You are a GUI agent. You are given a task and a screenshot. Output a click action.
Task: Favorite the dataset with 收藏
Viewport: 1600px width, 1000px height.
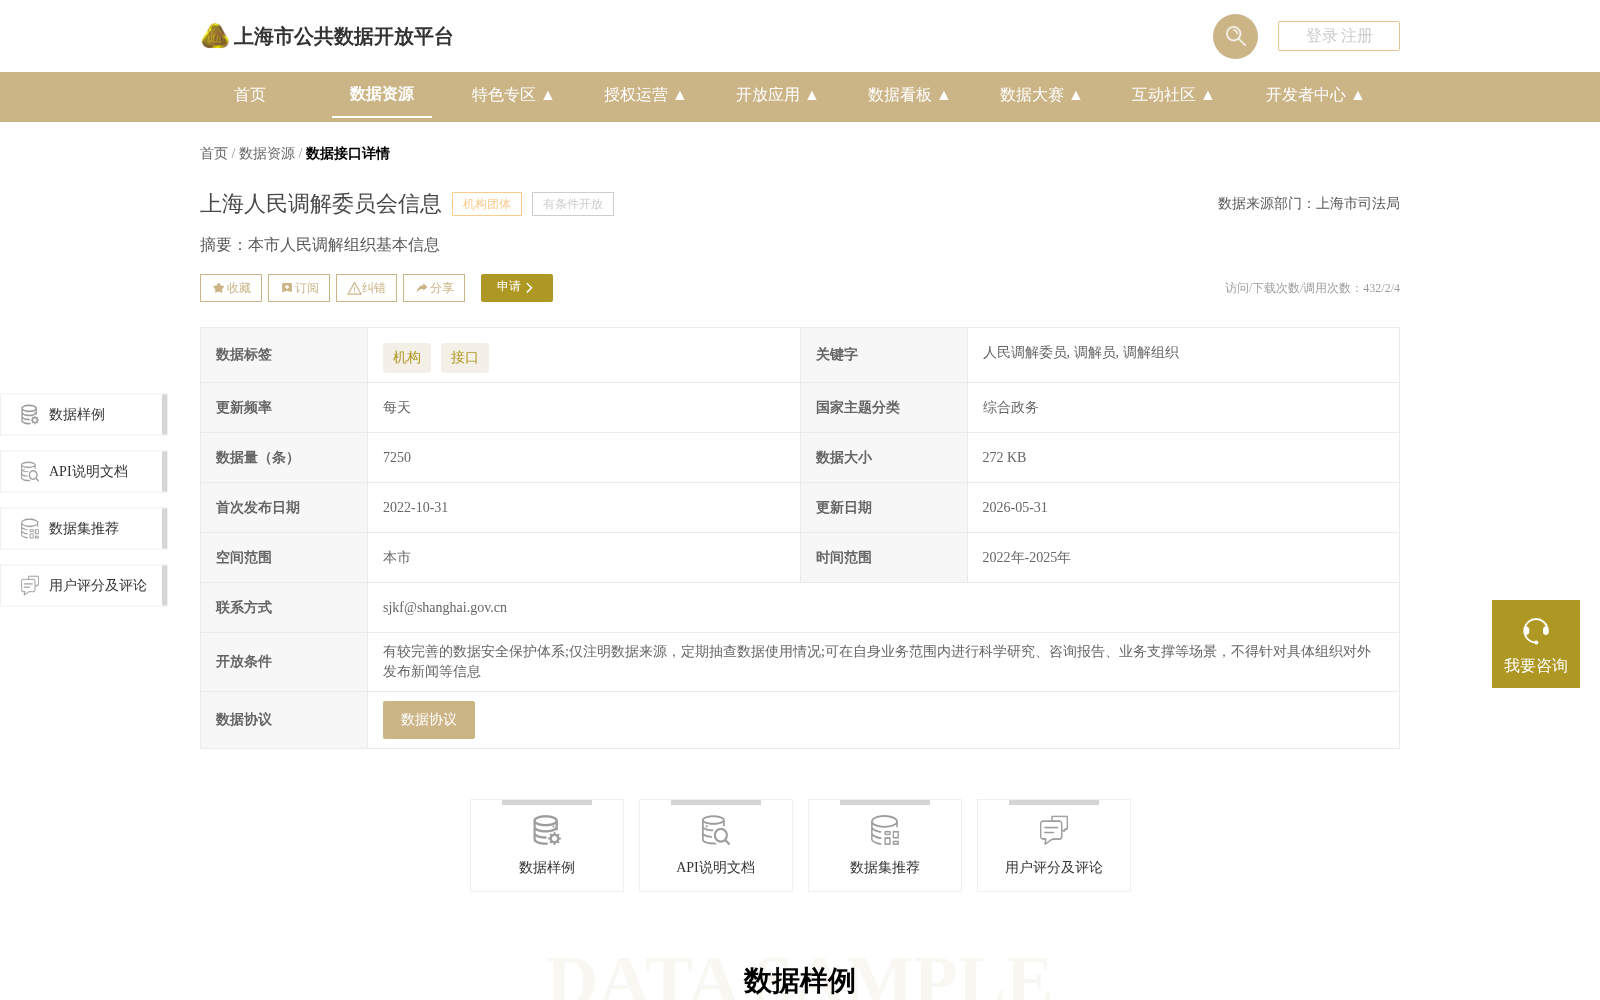(231, 288)
